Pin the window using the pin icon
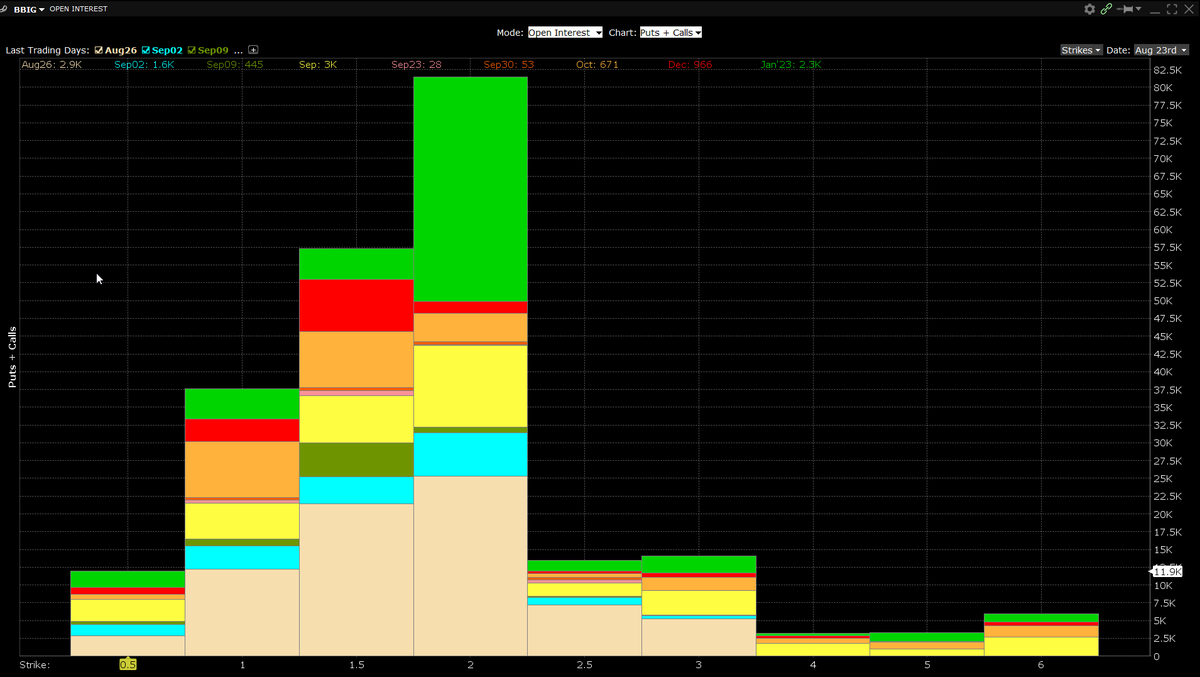 click(1127, 9)
